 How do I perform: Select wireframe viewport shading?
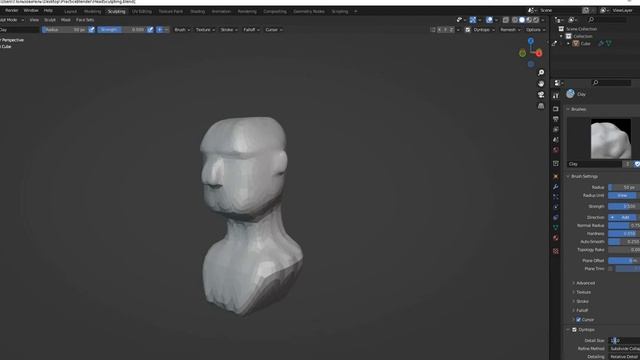(515, 20)
